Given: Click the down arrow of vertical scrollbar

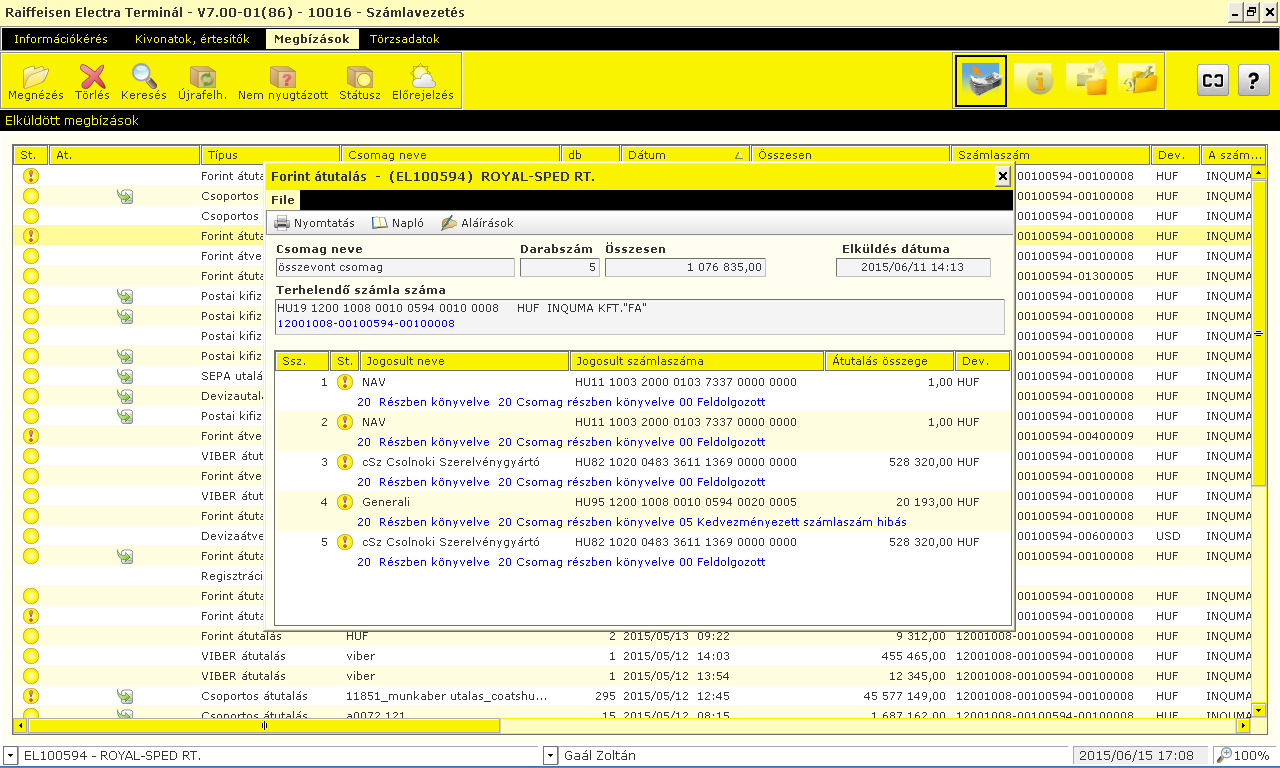Looking at the screenshot, I should (x=1259, y=711).
